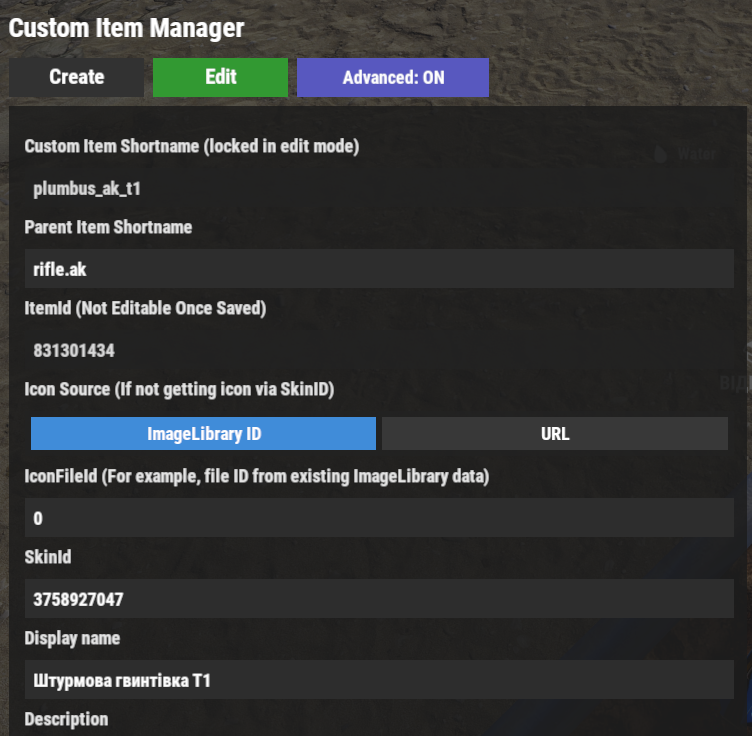Click the IconFileId label text
The height and width of the screenshot is (736, 752).
[x=257, y=477]
